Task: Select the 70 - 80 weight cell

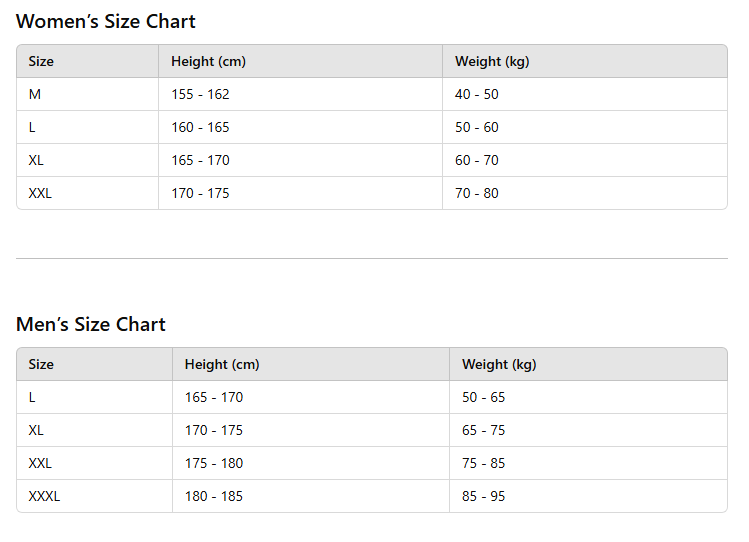Action: point(477,193)
